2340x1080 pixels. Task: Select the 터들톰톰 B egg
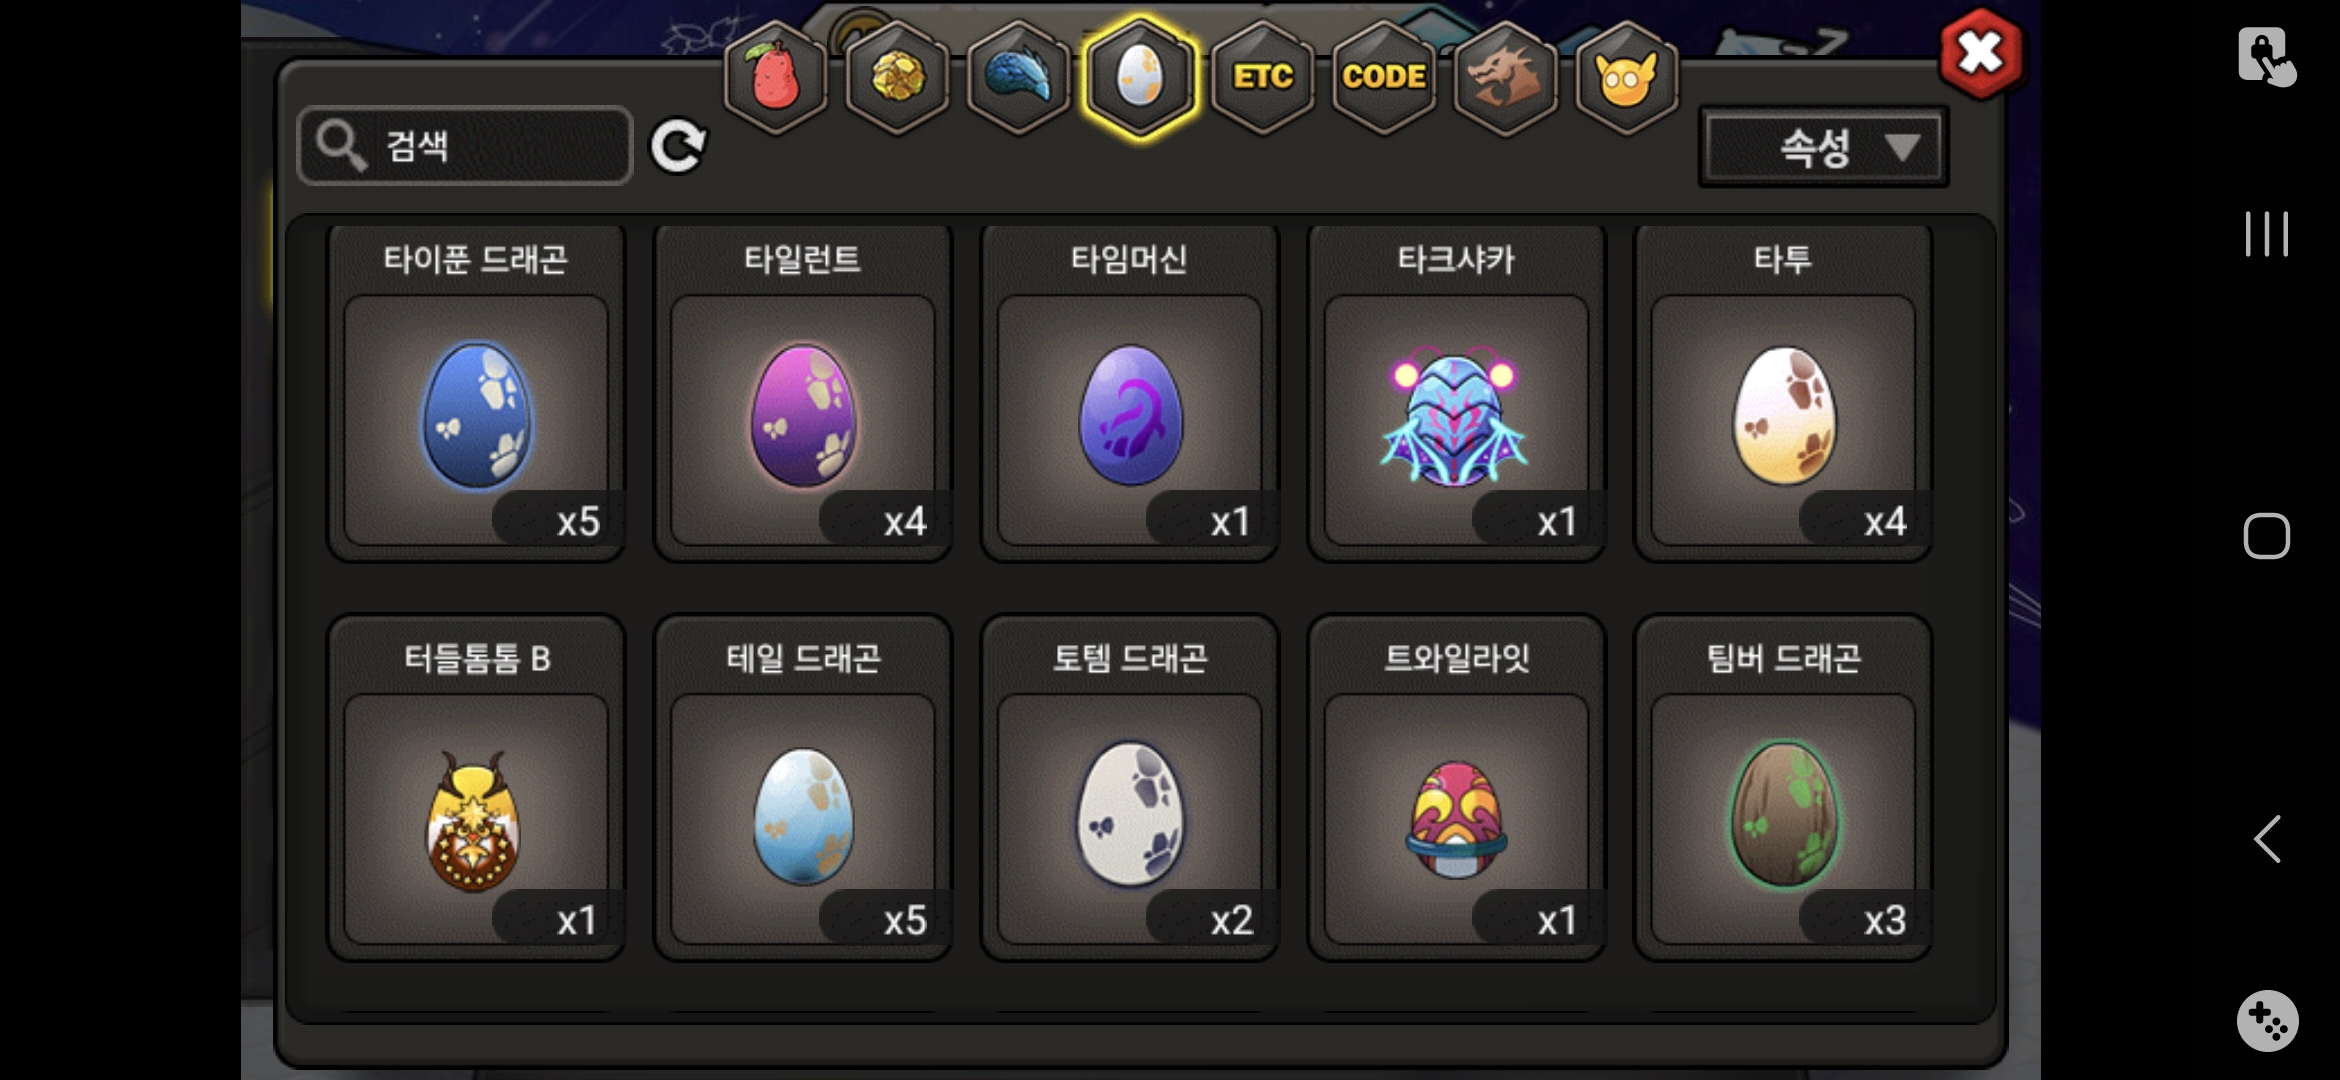[x=476, y=788]
